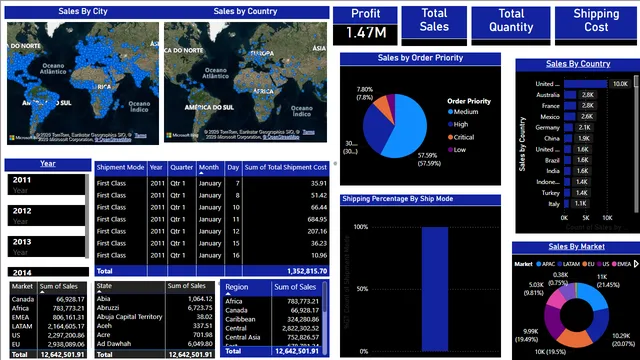Sort table by Quarter column header
The image size is (640, 360).
pyautogui.click(x=181, y=167)
